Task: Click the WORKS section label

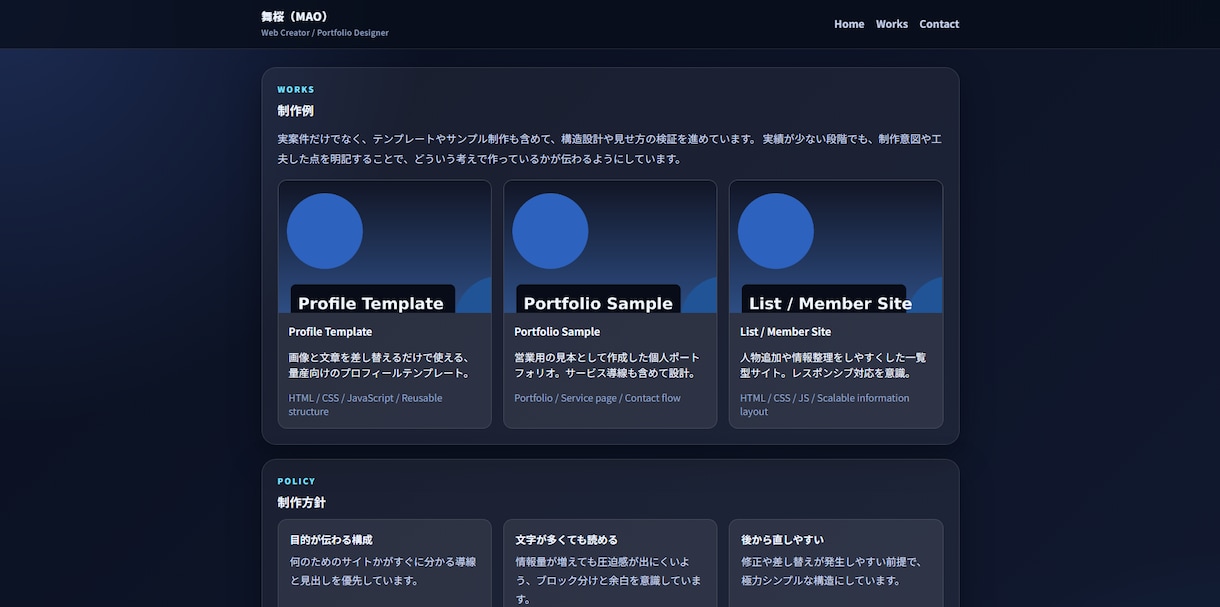Action: click(x=296, y=90)
